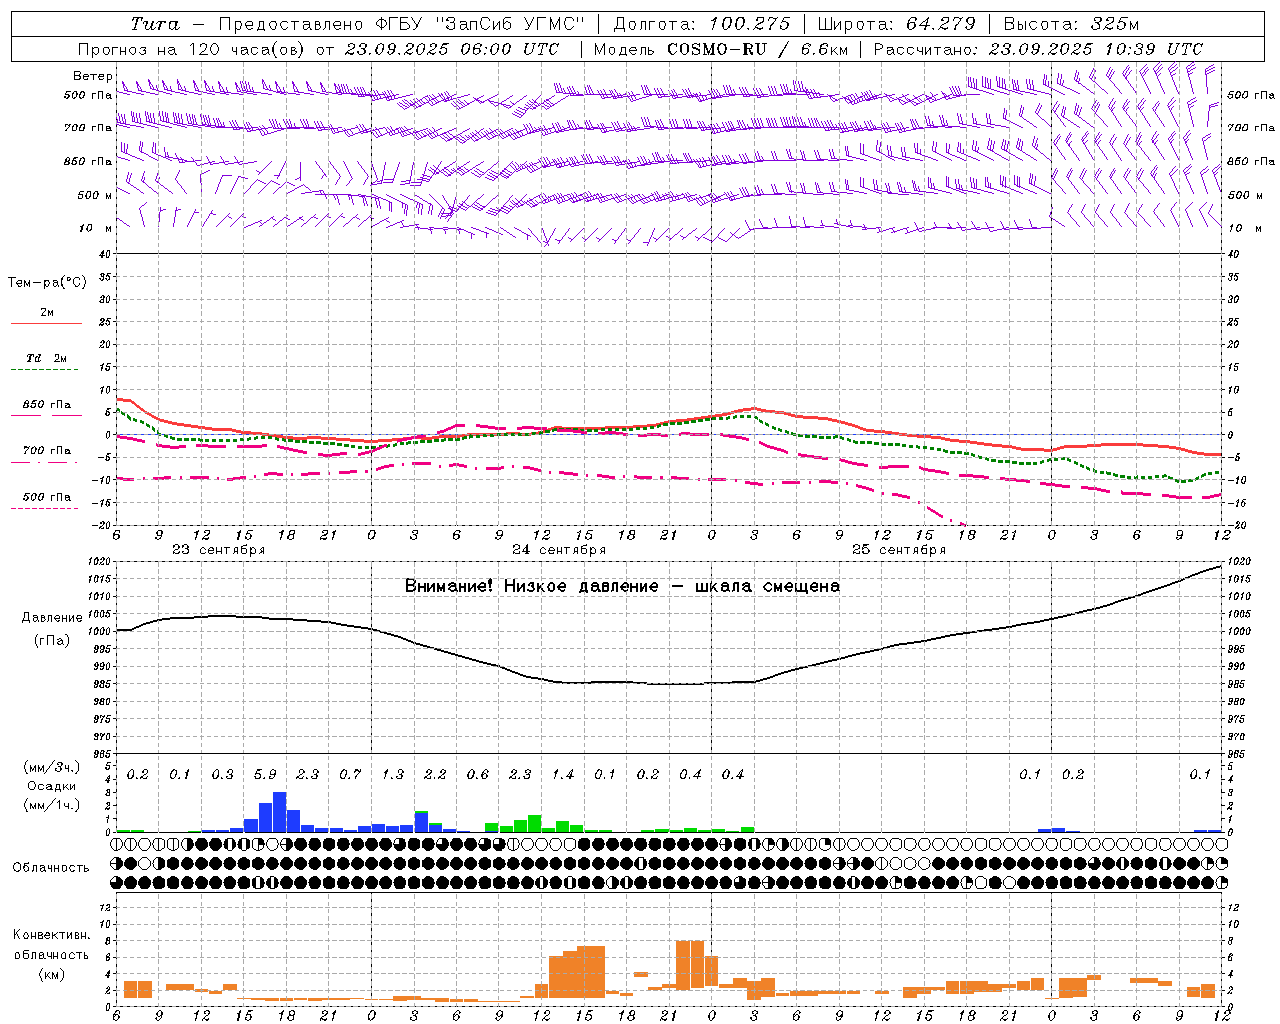
Task: Click the "700 гПа" temperature legend label
Action: click(x=47, y=451)
